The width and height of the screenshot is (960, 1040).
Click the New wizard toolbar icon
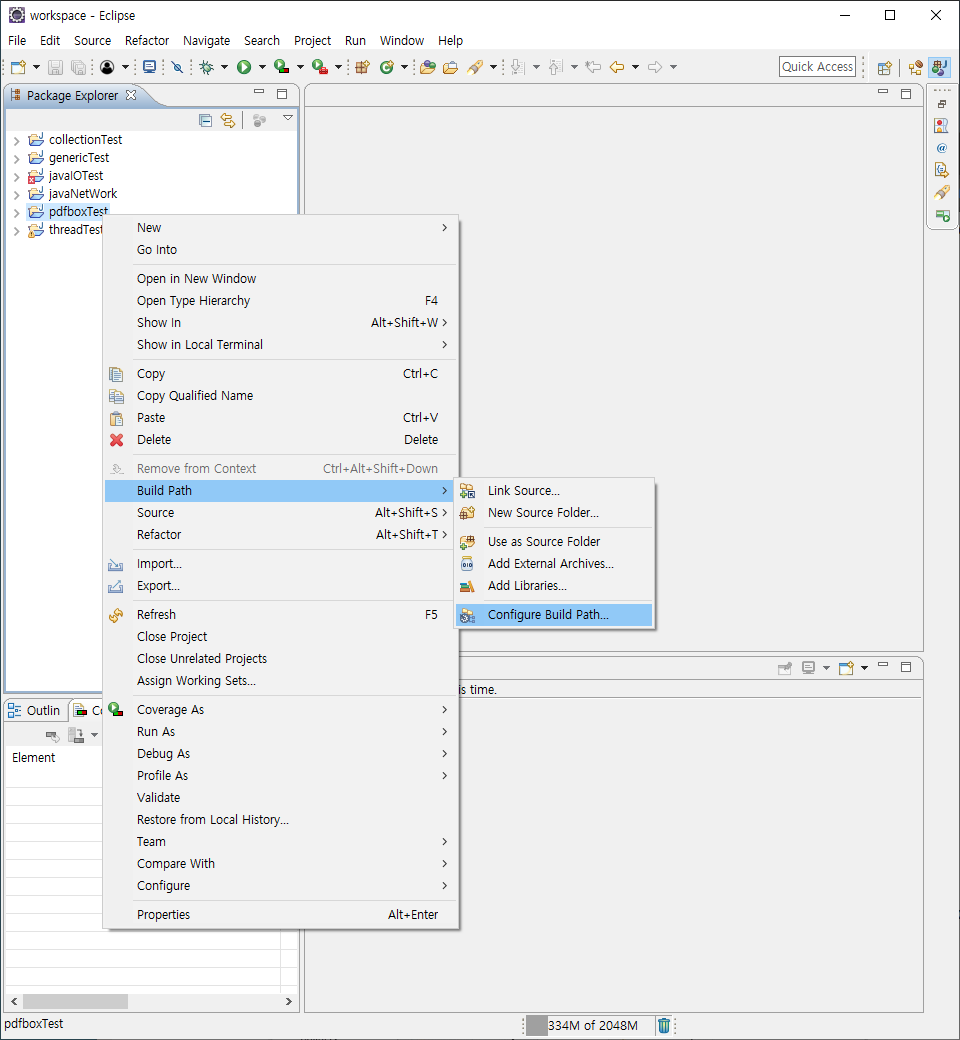coord(19,67)
